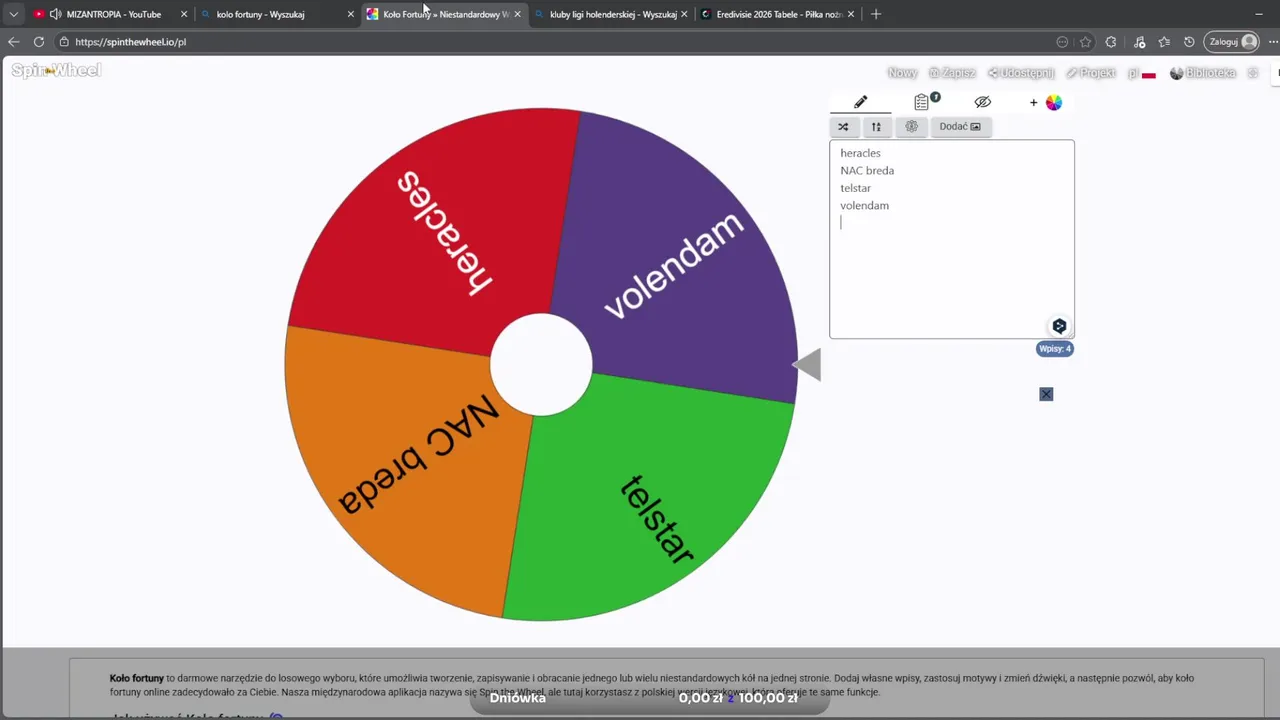Close the Koło Fortuny wheel tab
Image resolution: width=1280 pixels, height=720 pixels.
coord(517,14)
